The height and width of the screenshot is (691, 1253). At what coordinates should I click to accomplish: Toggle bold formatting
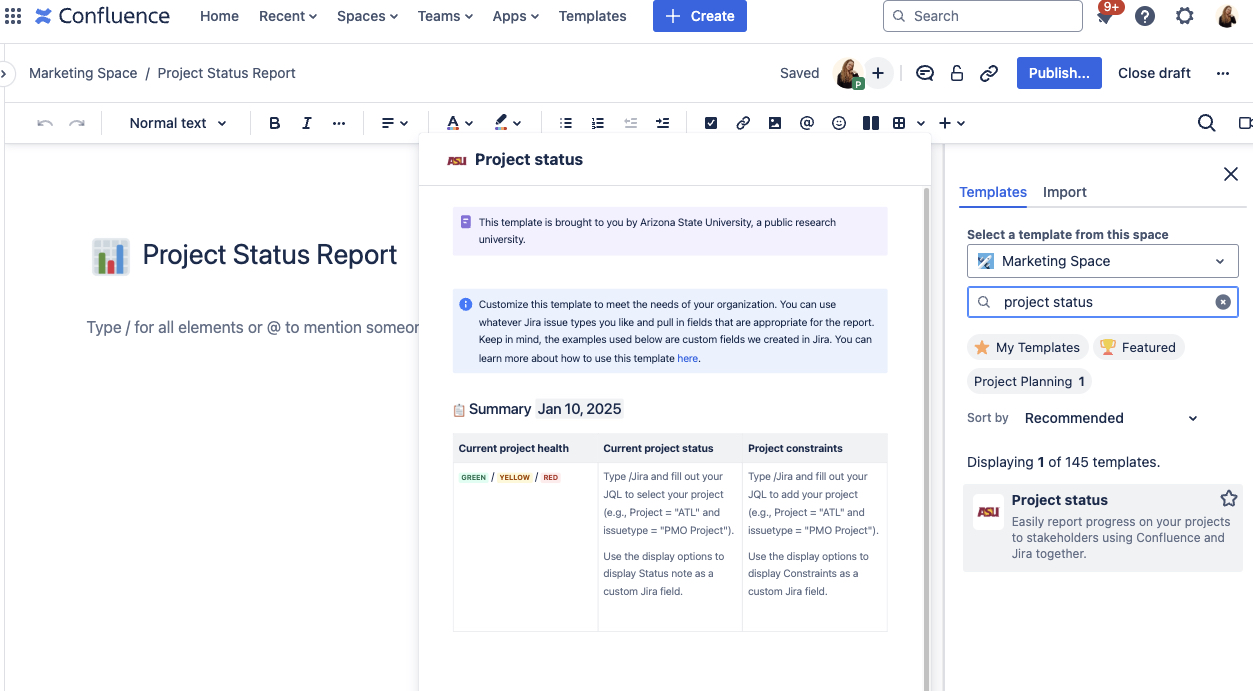tap(275, 123)
